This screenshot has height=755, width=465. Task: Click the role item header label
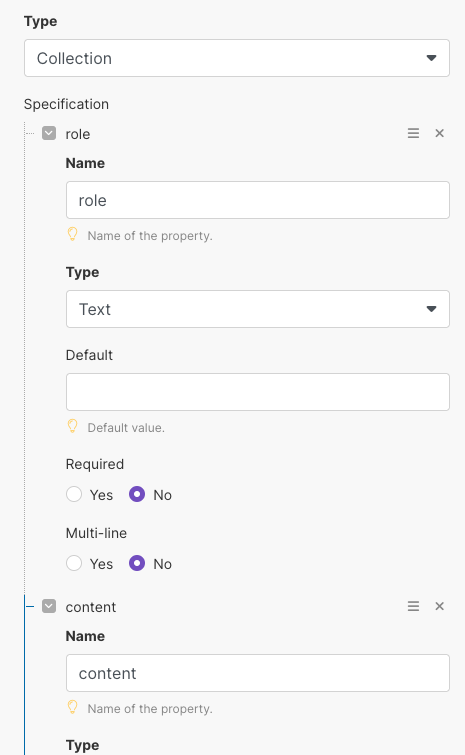[78, 134]
